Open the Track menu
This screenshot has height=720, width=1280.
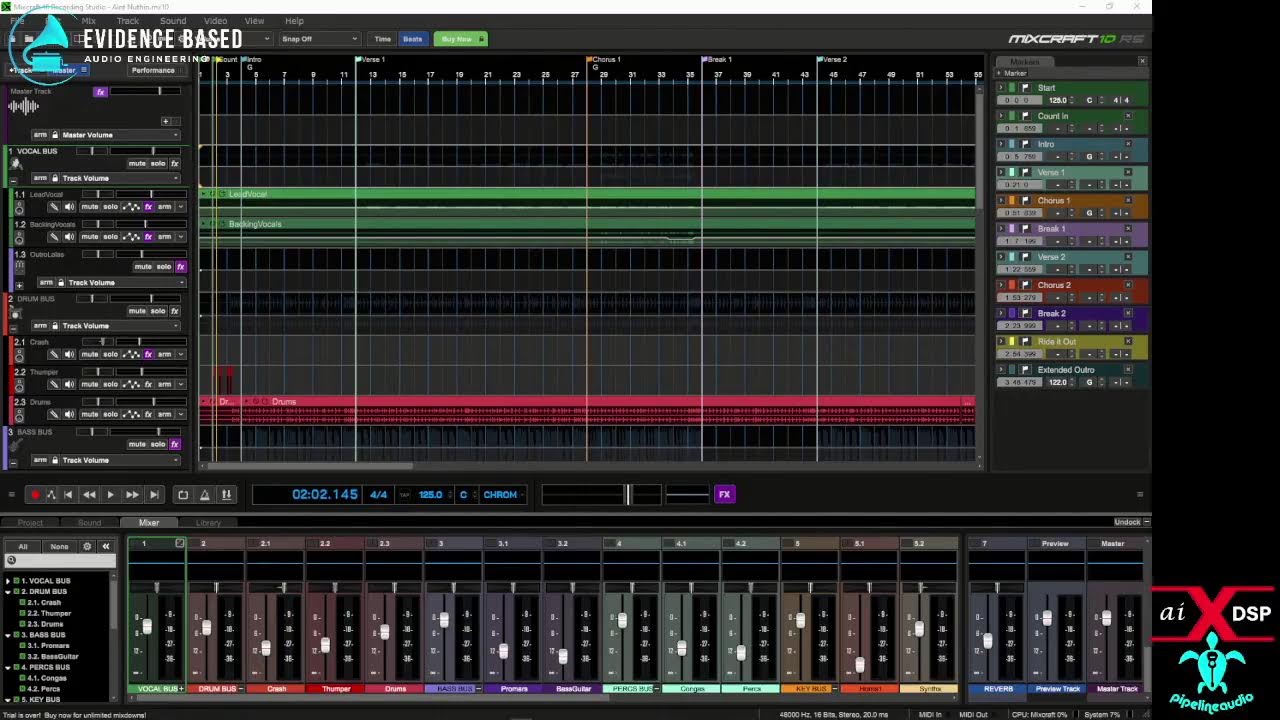pos(128,21)
